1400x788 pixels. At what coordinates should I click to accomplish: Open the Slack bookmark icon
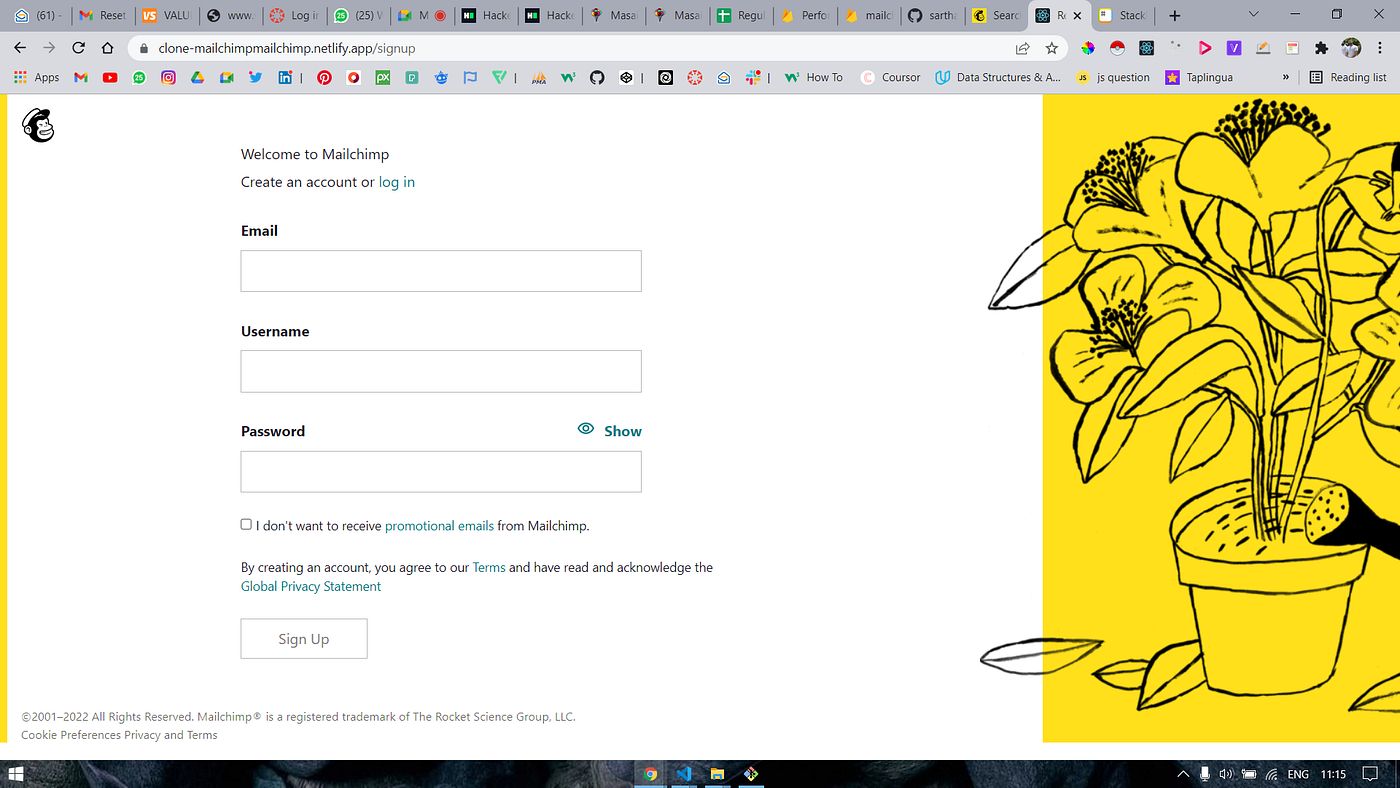pyautogui.click(x=752, y=77)
